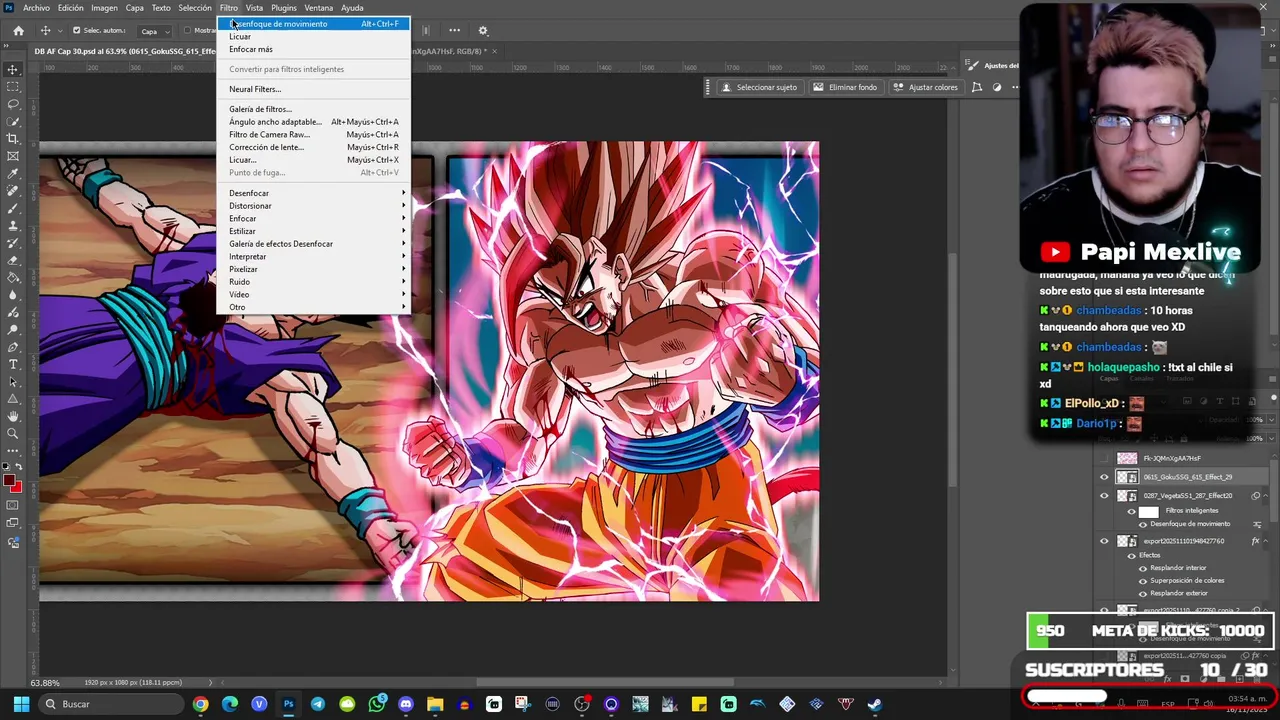Select the Clone Stamp tool

[x=13, y=226]
